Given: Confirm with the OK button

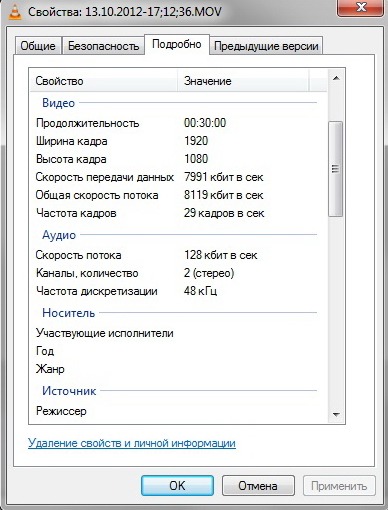Looking at the screenshot, I should pyautogui.click(x=177, y=486).
